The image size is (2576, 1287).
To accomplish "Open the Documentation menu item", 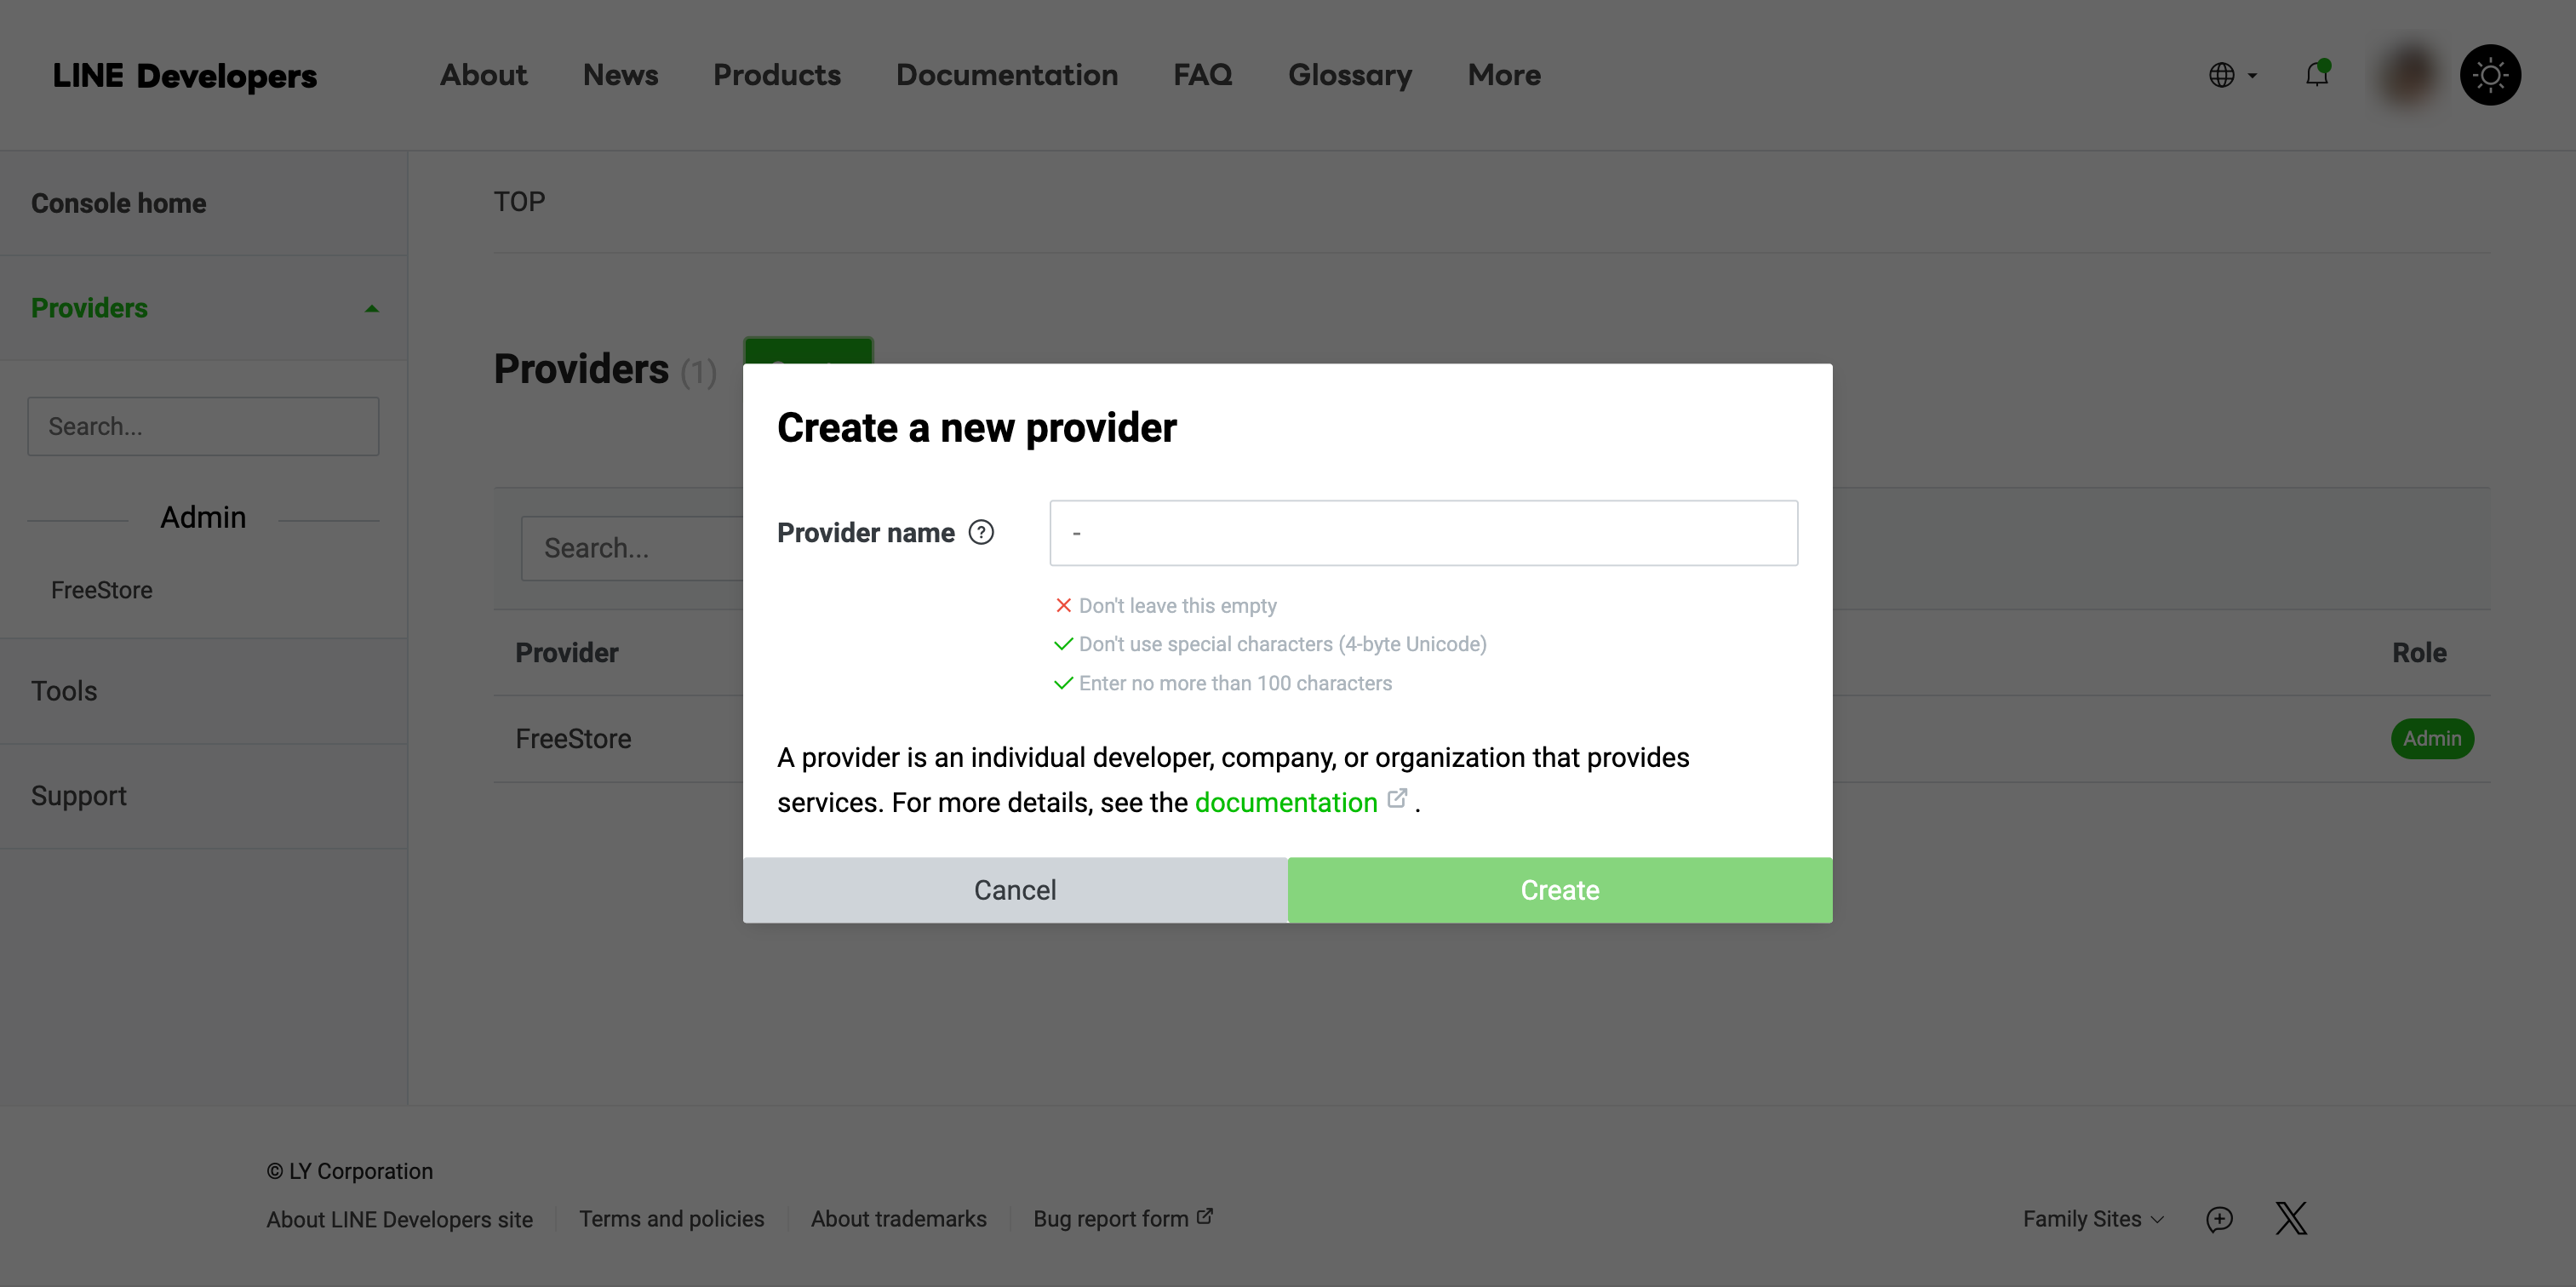I will tap(1006, 75).
